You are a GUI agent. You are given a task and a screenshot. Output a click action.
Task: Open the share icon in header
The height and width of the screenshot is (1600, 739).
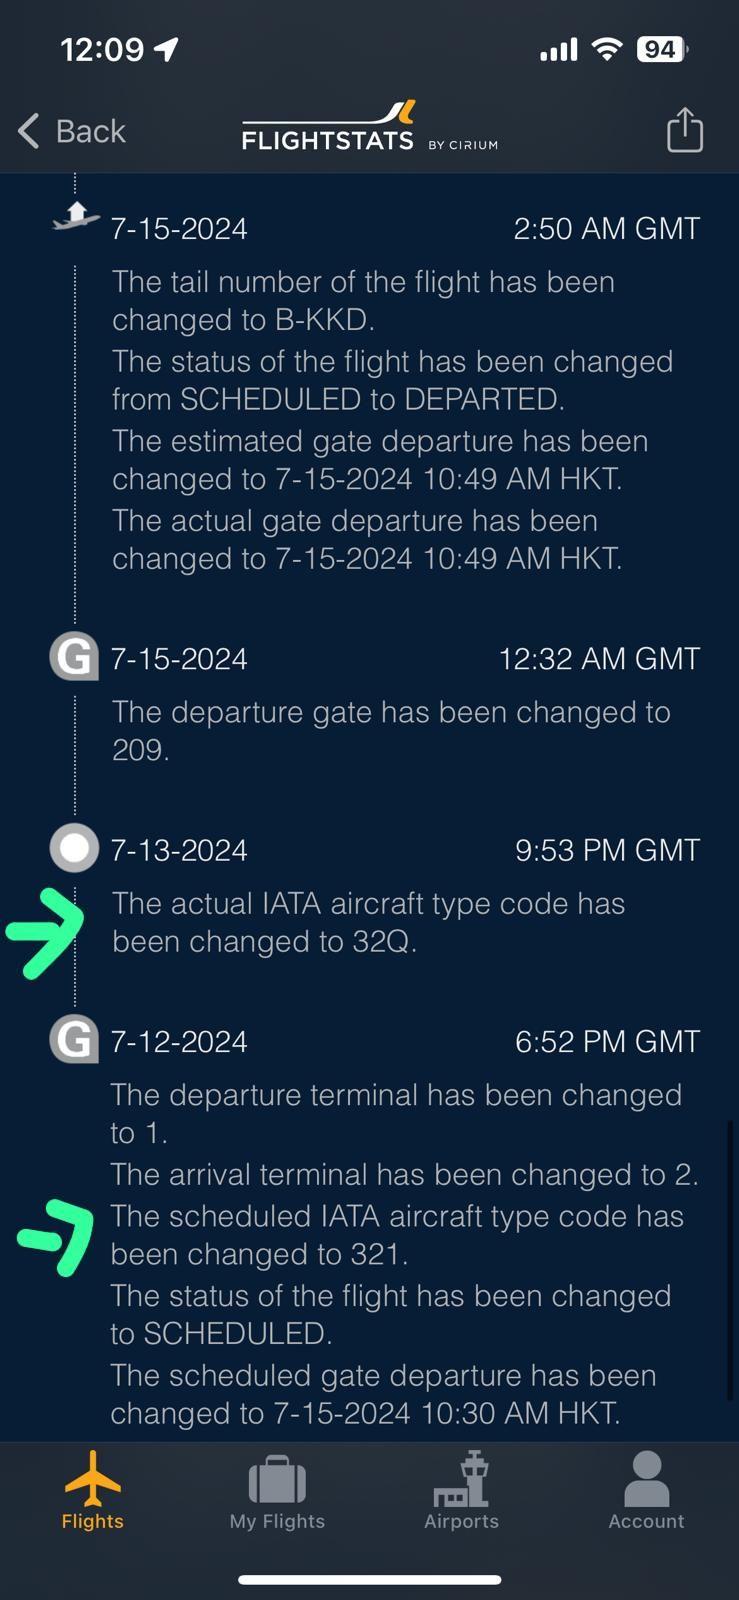(685, 130)
